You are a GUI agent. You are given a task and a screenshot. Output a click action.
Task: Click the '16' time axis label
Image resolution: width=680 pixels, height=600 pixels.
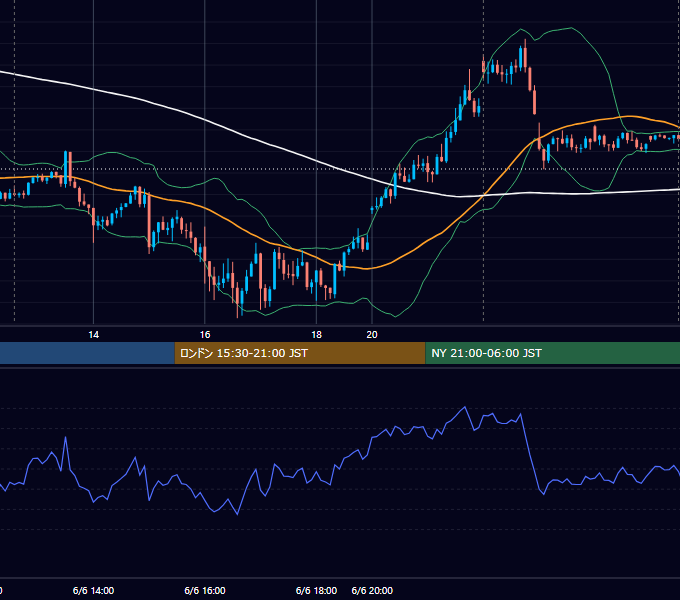point(205,335)
